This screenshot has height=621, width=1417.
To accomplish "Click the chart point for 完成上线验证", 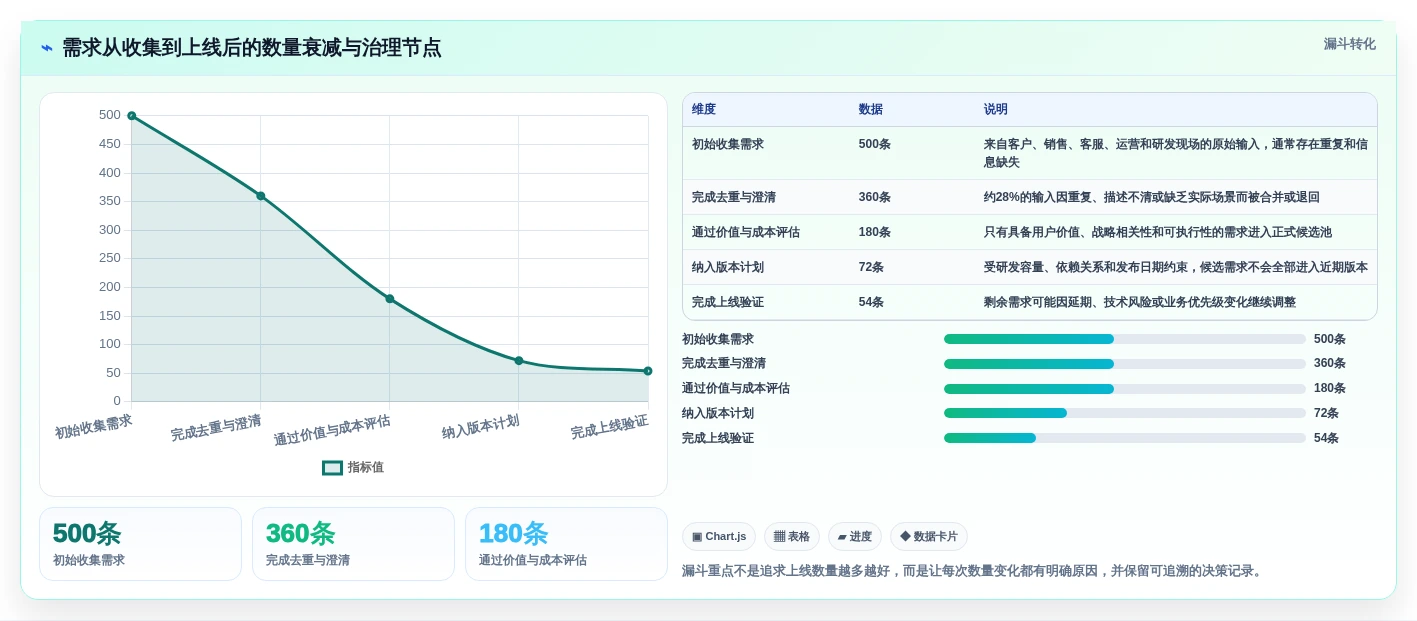I will coord(648,371).
